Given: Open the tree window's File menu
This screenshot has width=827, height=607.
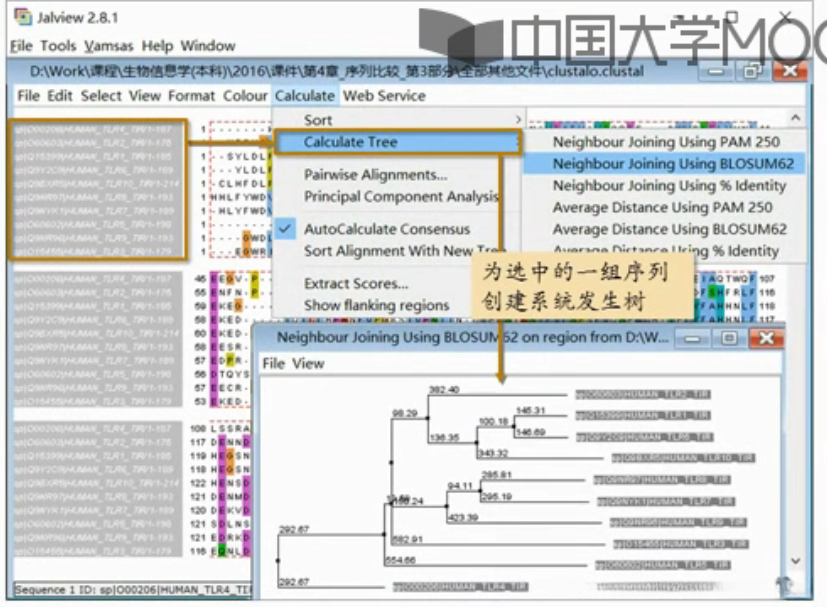Looking at the screenshot, I should (x=274, y=364).
